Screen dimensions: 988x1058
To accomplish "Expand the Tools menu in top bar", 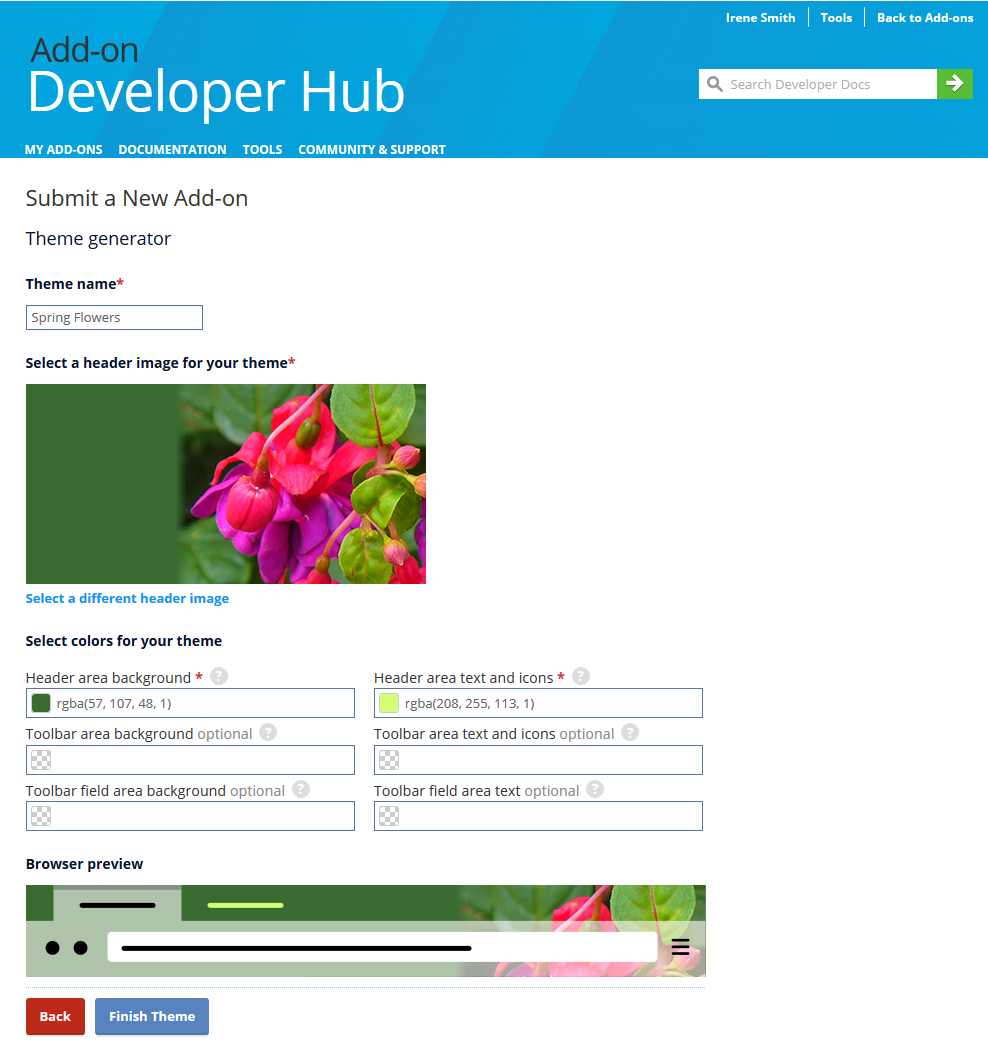I will point(836,17).
